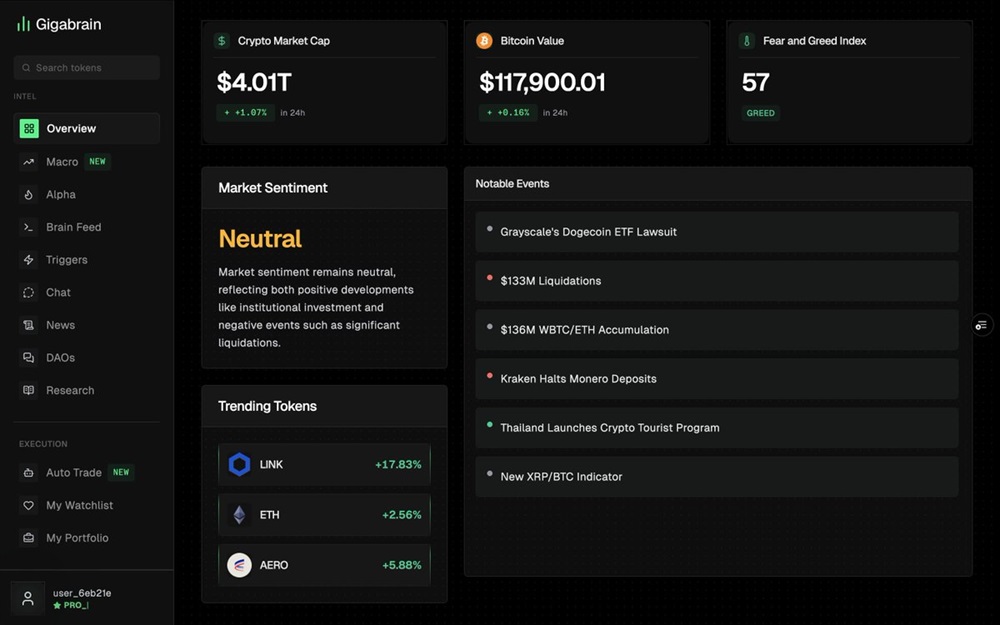
Task: Open Research in the sidebar
Action: point(70,390)
